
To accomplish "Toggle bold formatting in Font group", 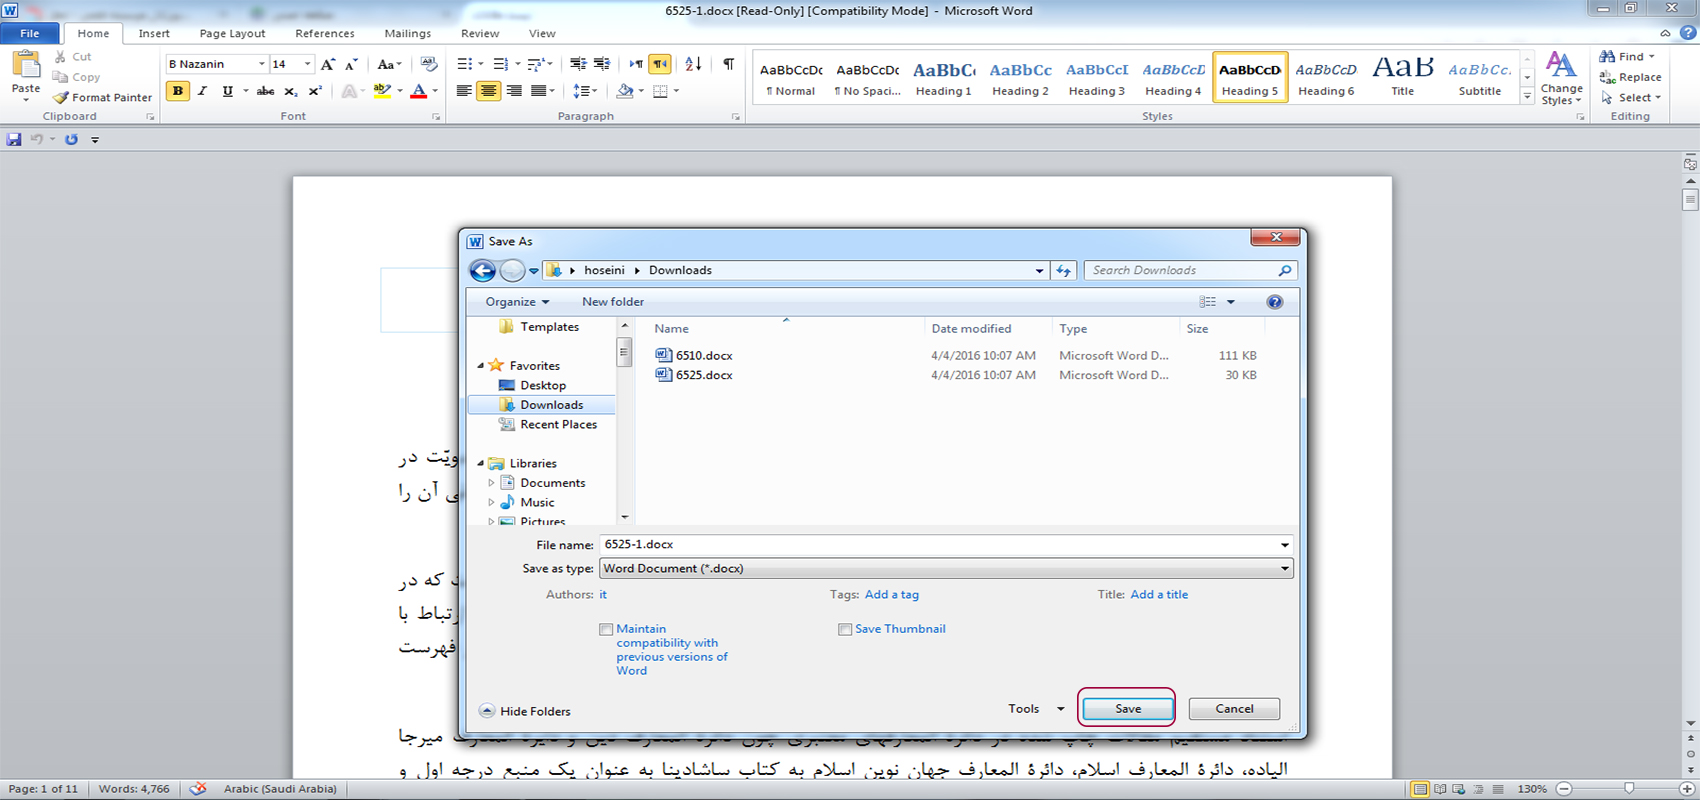I will click(x=178, y=91).
